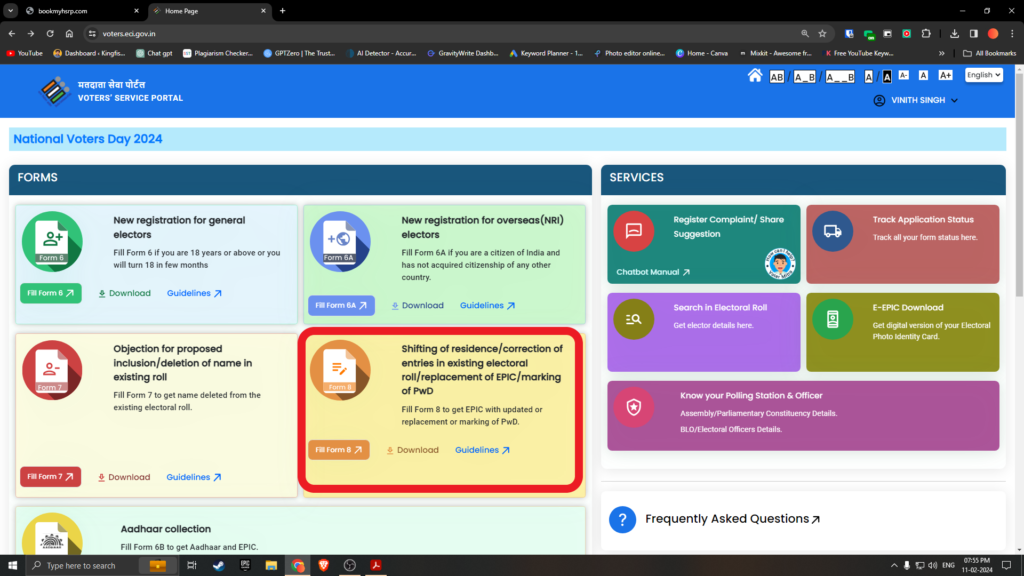Open the YouTube bookmark
1024x576 pixels.
pos(25,54)
